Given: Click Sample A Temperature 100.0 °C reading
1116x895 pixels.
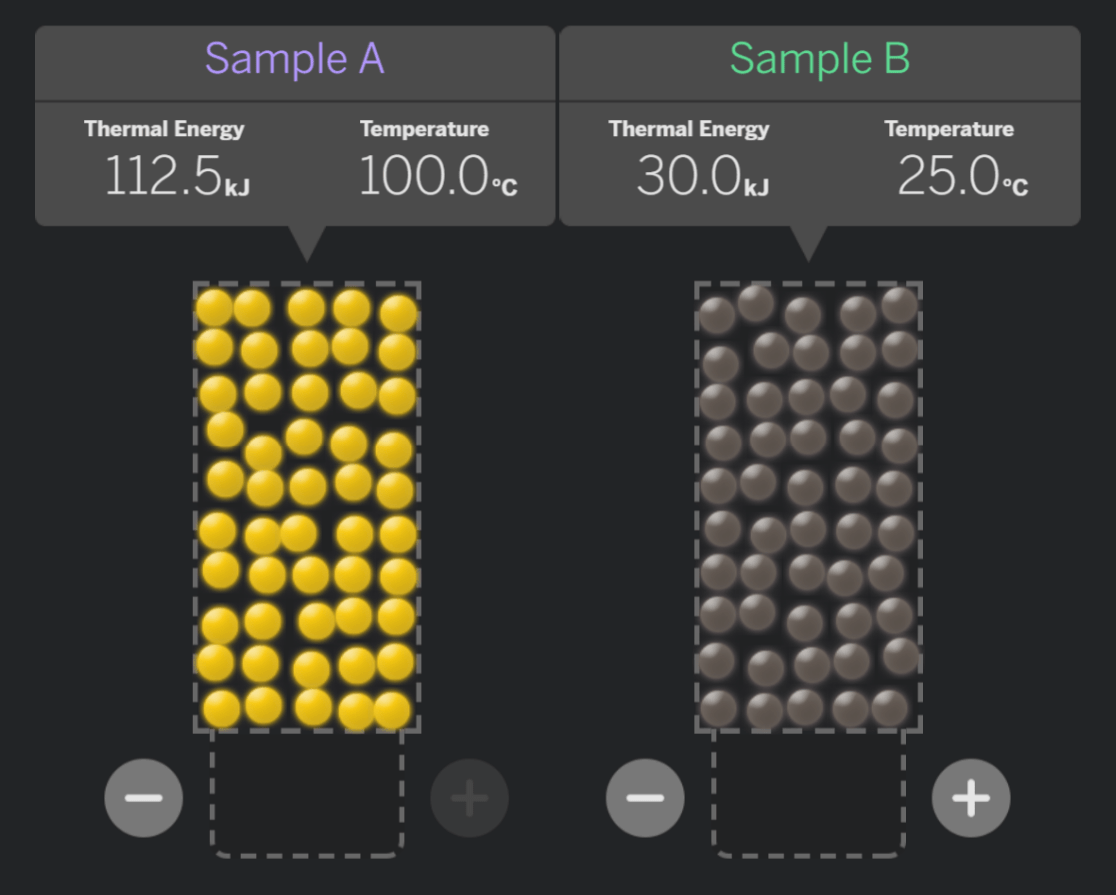Looking at the screenshot, I should (438, 176).
